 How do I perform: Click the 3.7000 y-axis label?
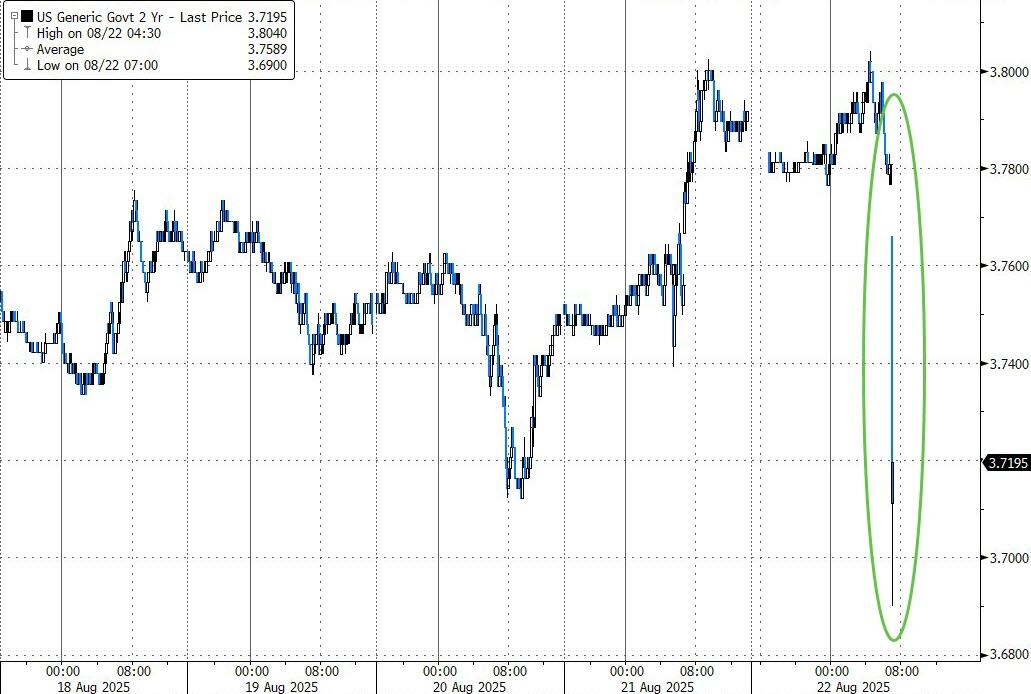click(x=1006, y=558)
